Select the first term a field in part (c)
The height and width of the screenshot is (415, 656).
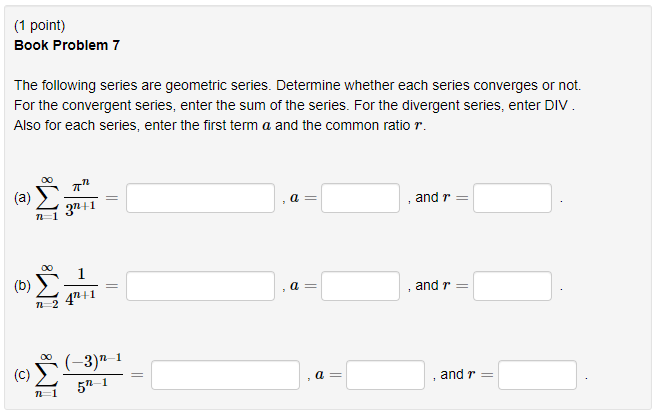[x=385, y=375]
